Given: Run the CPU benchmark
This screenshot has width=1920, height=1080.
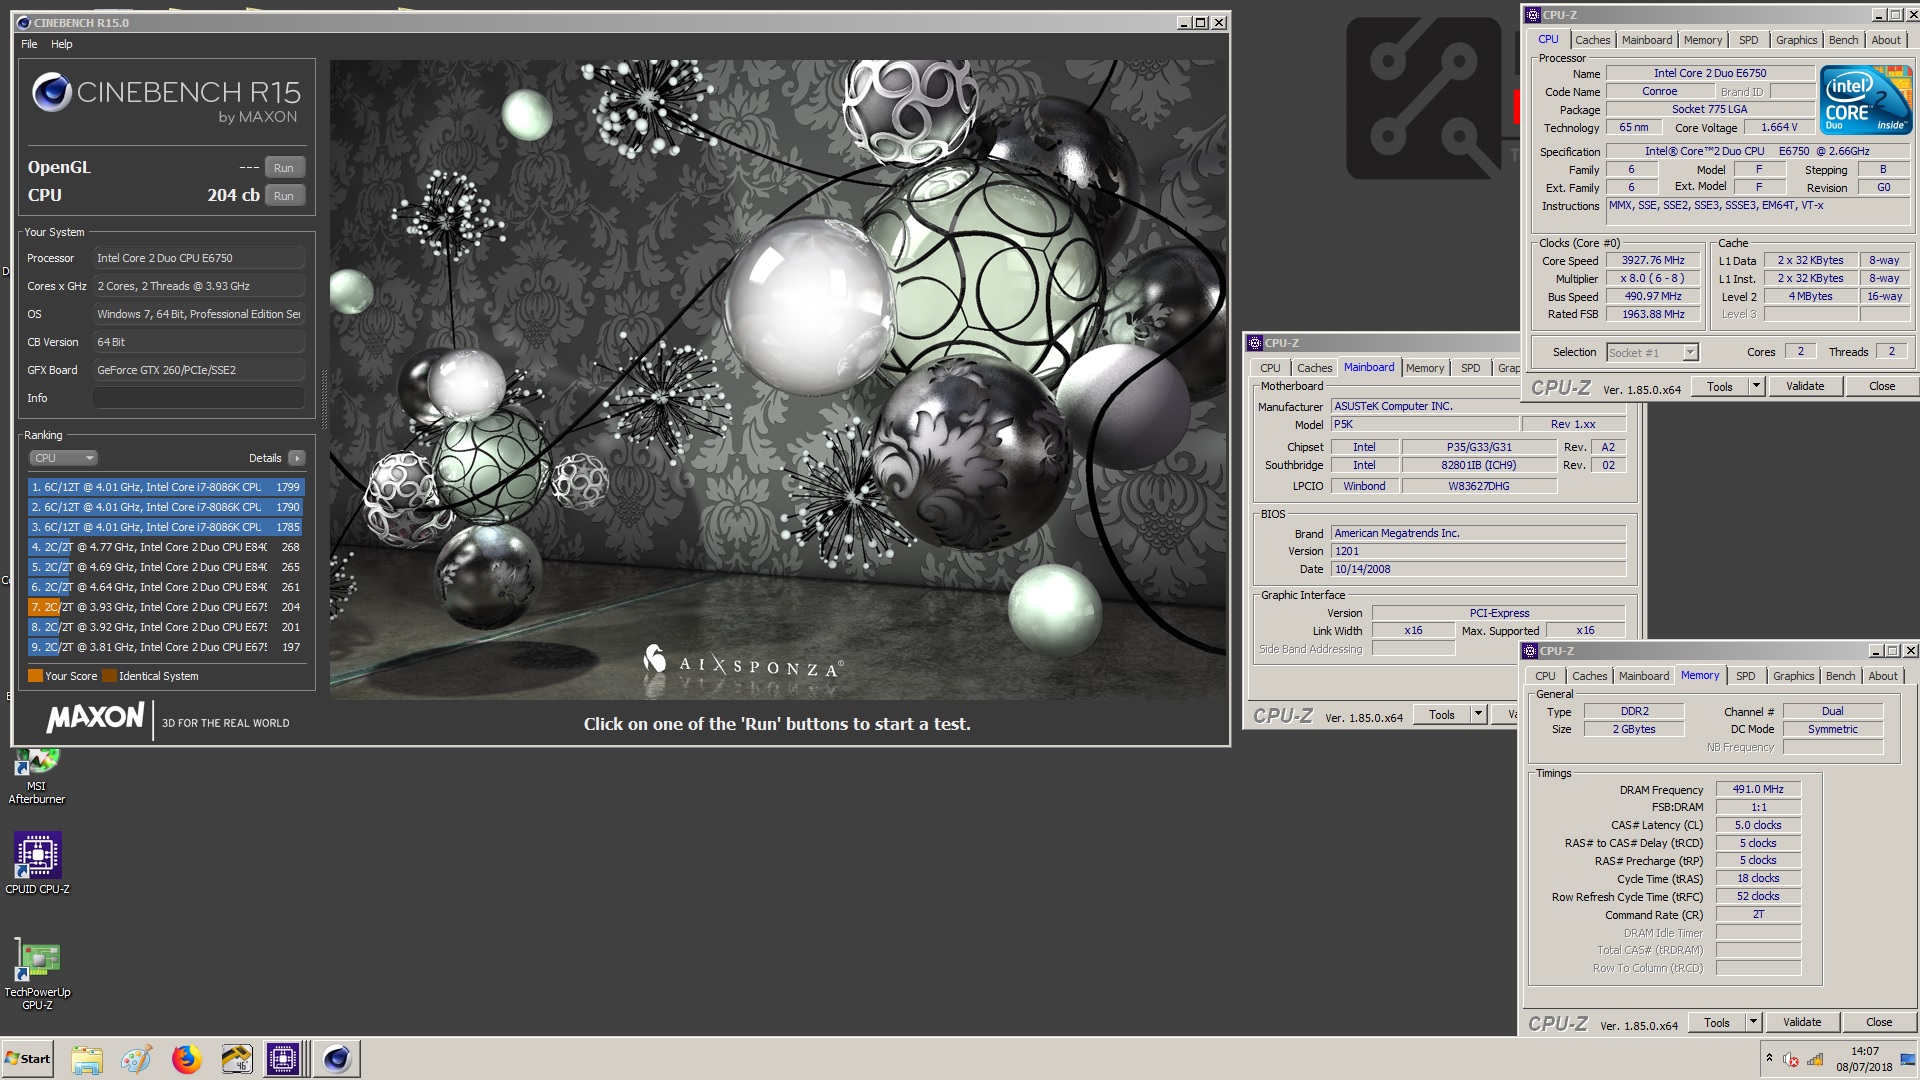Looking at the screenshot, I should (x=284, y=196).
